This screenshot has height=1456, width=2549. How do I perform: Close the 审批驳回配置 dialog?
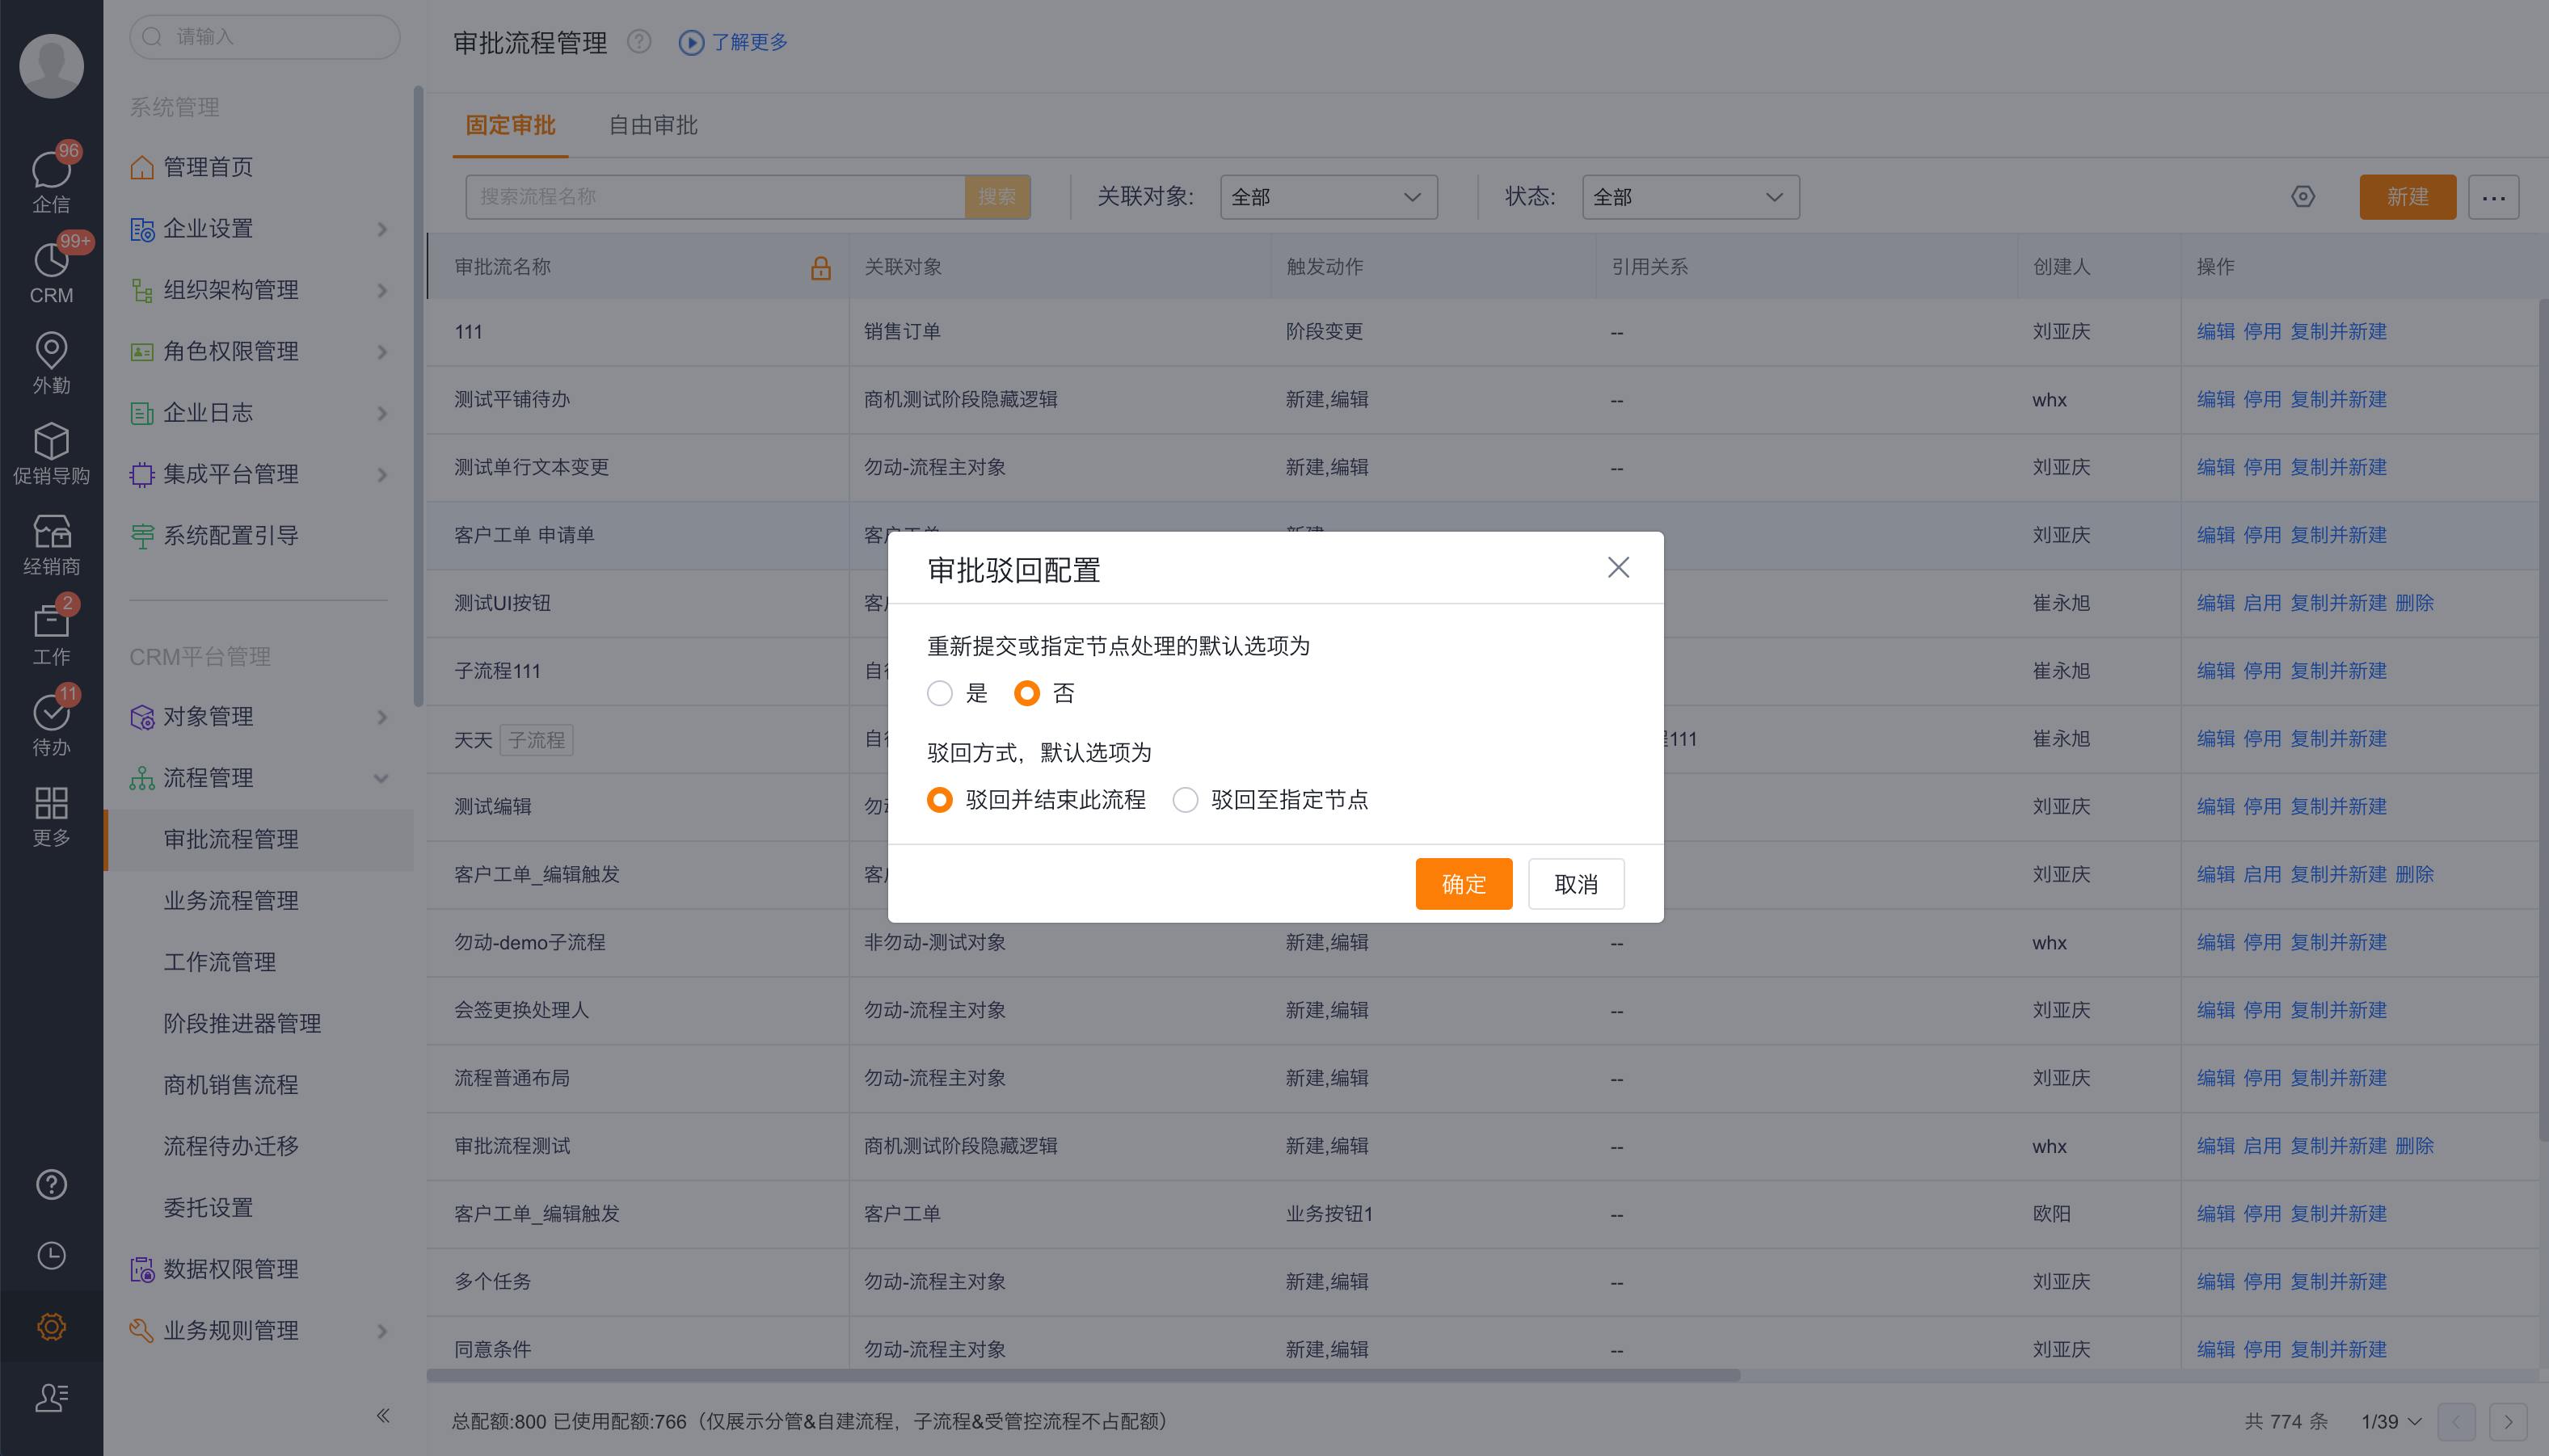click(x=1618, y=567)
